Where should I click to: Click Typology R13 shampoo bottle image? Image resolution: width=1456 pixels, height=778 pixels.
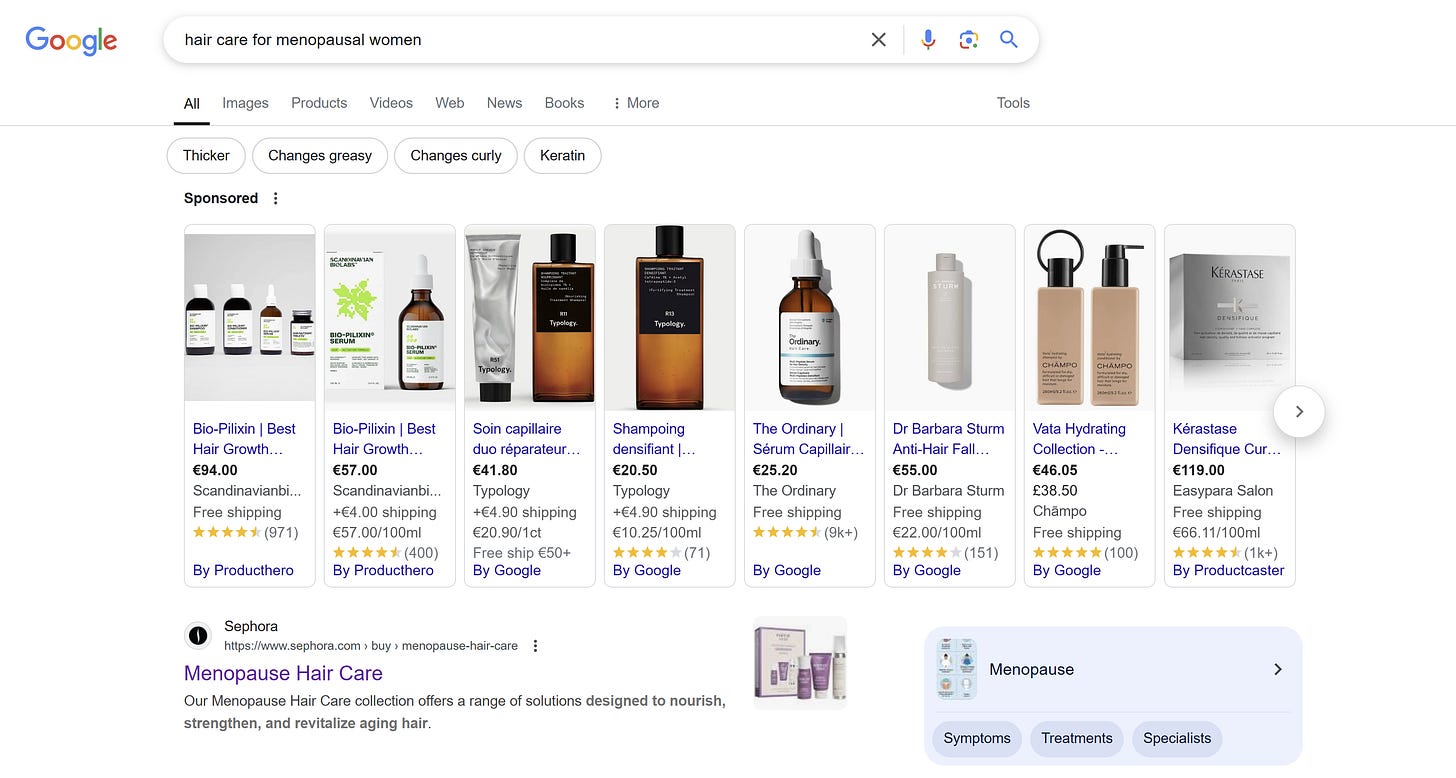pos(670,318)
